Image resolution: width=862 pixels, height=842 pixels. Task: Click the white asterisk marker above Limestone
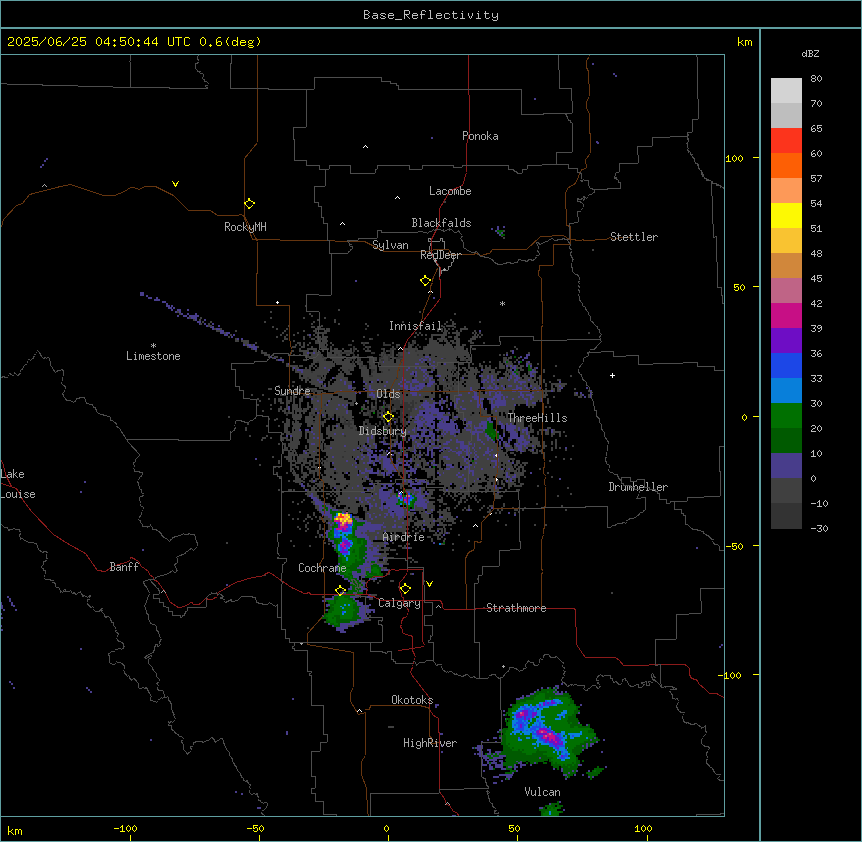tap(153, 346)
